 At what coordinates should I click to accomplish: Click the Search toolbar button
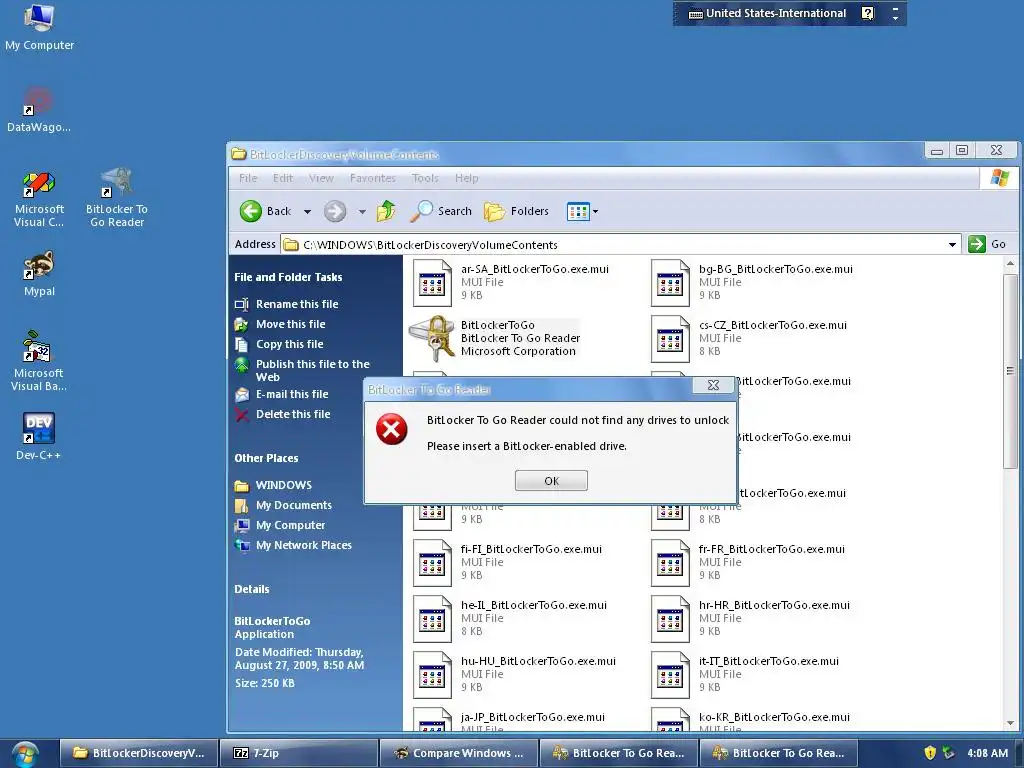[x=441, y=211]
